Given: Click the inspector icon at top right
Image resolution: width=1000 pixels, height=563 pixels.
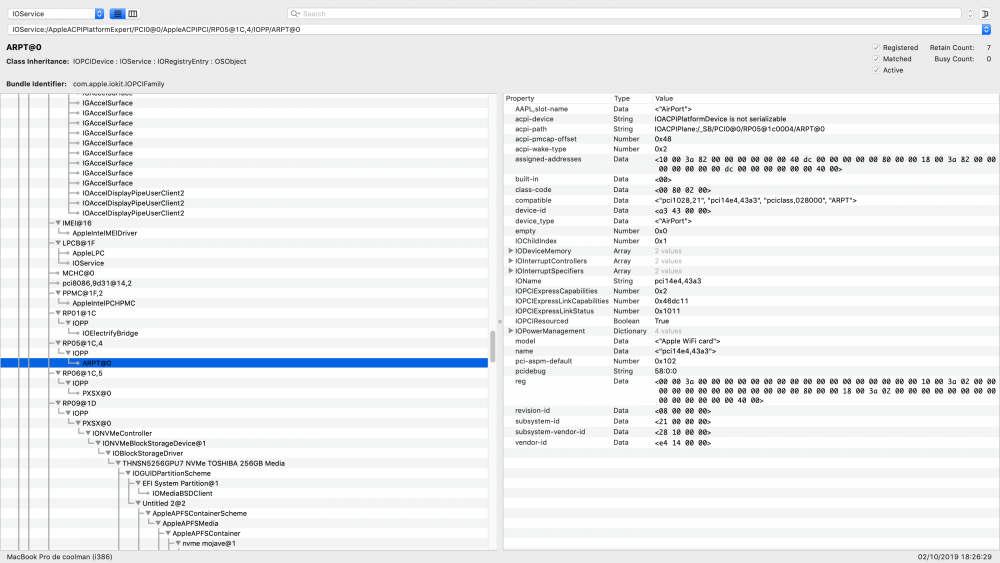Looking at the screenshot, I should 986,14.
